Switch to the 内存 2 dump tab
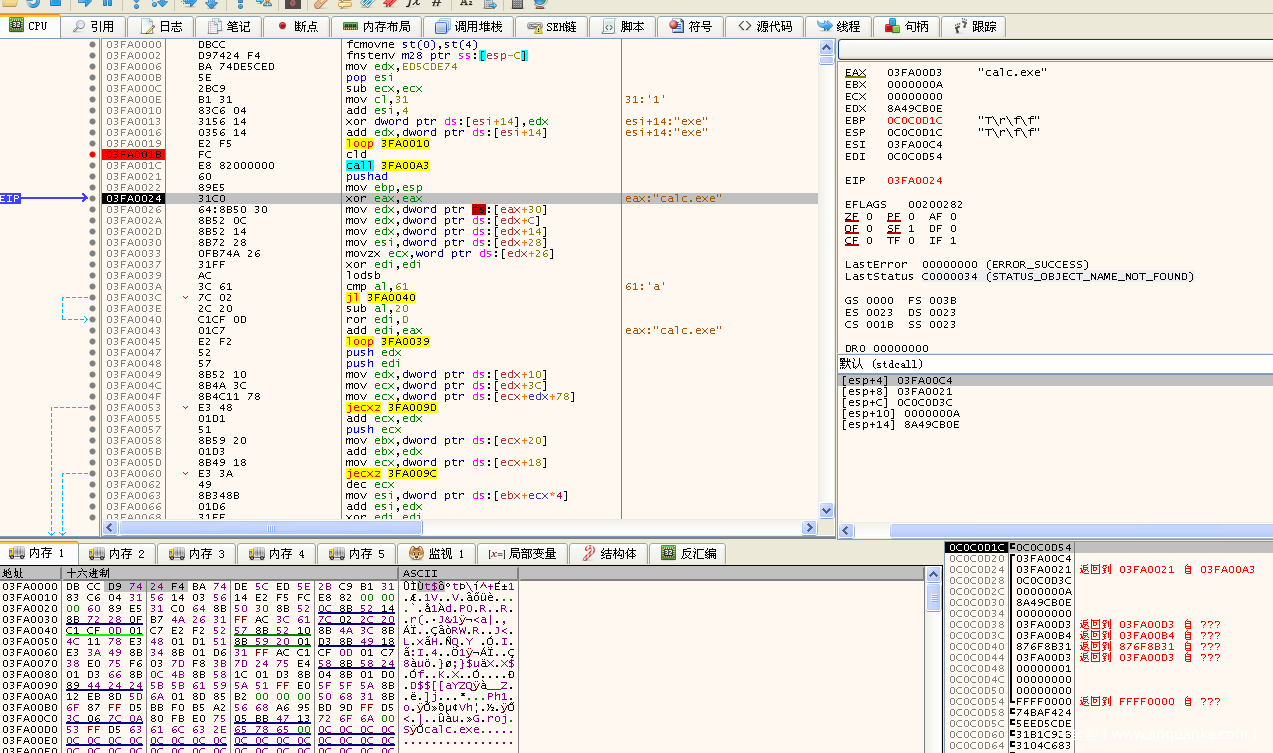The height and width of the screenshot is (753, 1273). 117,553
